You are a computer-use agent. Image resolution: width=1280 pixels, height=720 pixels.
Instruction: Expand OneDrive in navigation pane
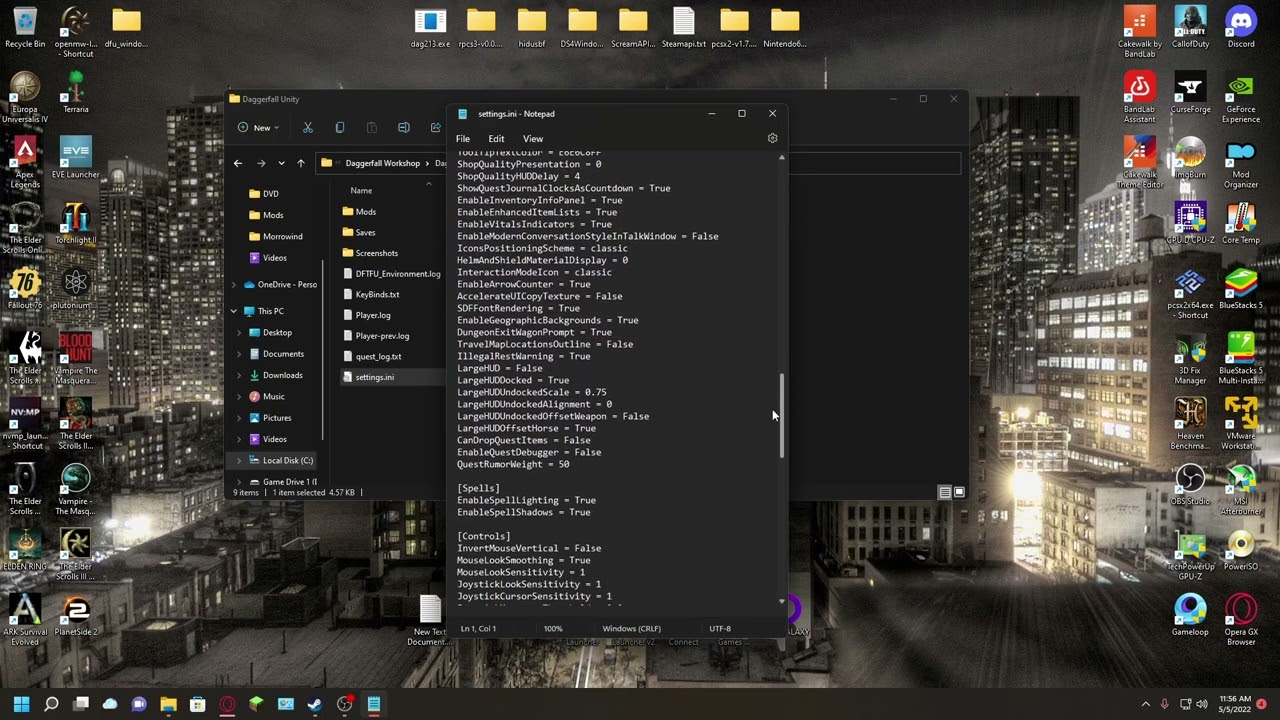tap(234, 285)
